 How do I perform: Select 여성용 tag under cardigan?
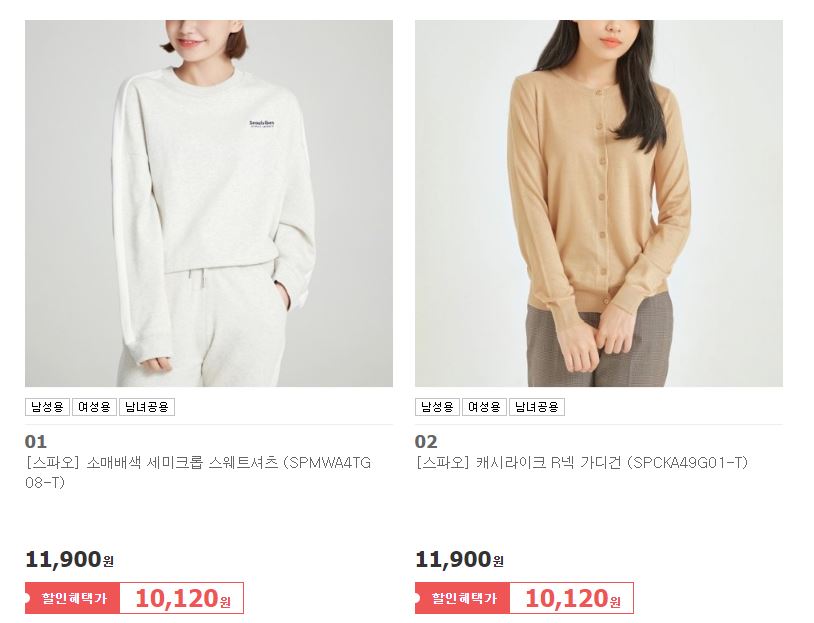(484, 407)
